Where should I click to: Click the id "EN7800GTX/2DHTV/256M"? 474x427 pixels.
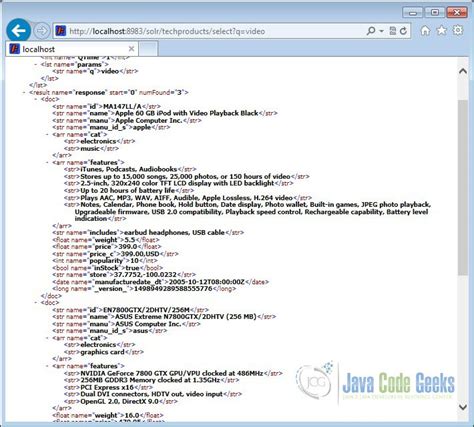click(x=147, y=310)
